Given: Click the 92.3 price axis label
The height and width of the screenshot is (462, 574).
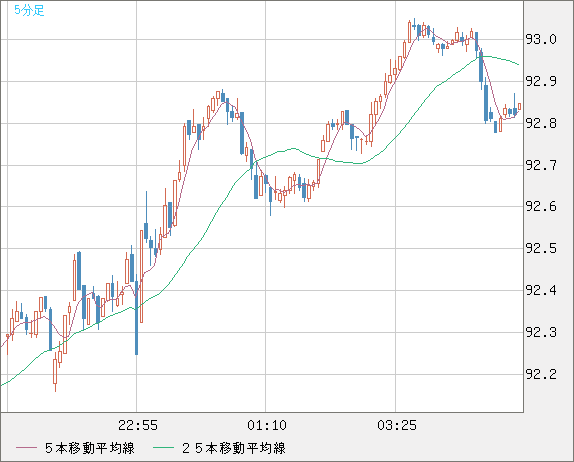Looking at the screenshot, I should [x=541, y=332].
